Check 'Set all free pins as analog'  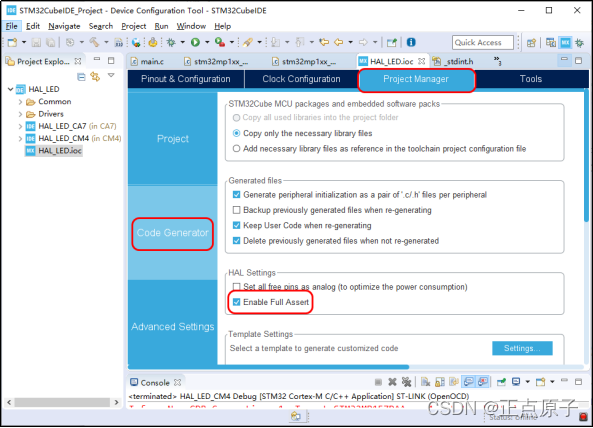tap(236, 287)
